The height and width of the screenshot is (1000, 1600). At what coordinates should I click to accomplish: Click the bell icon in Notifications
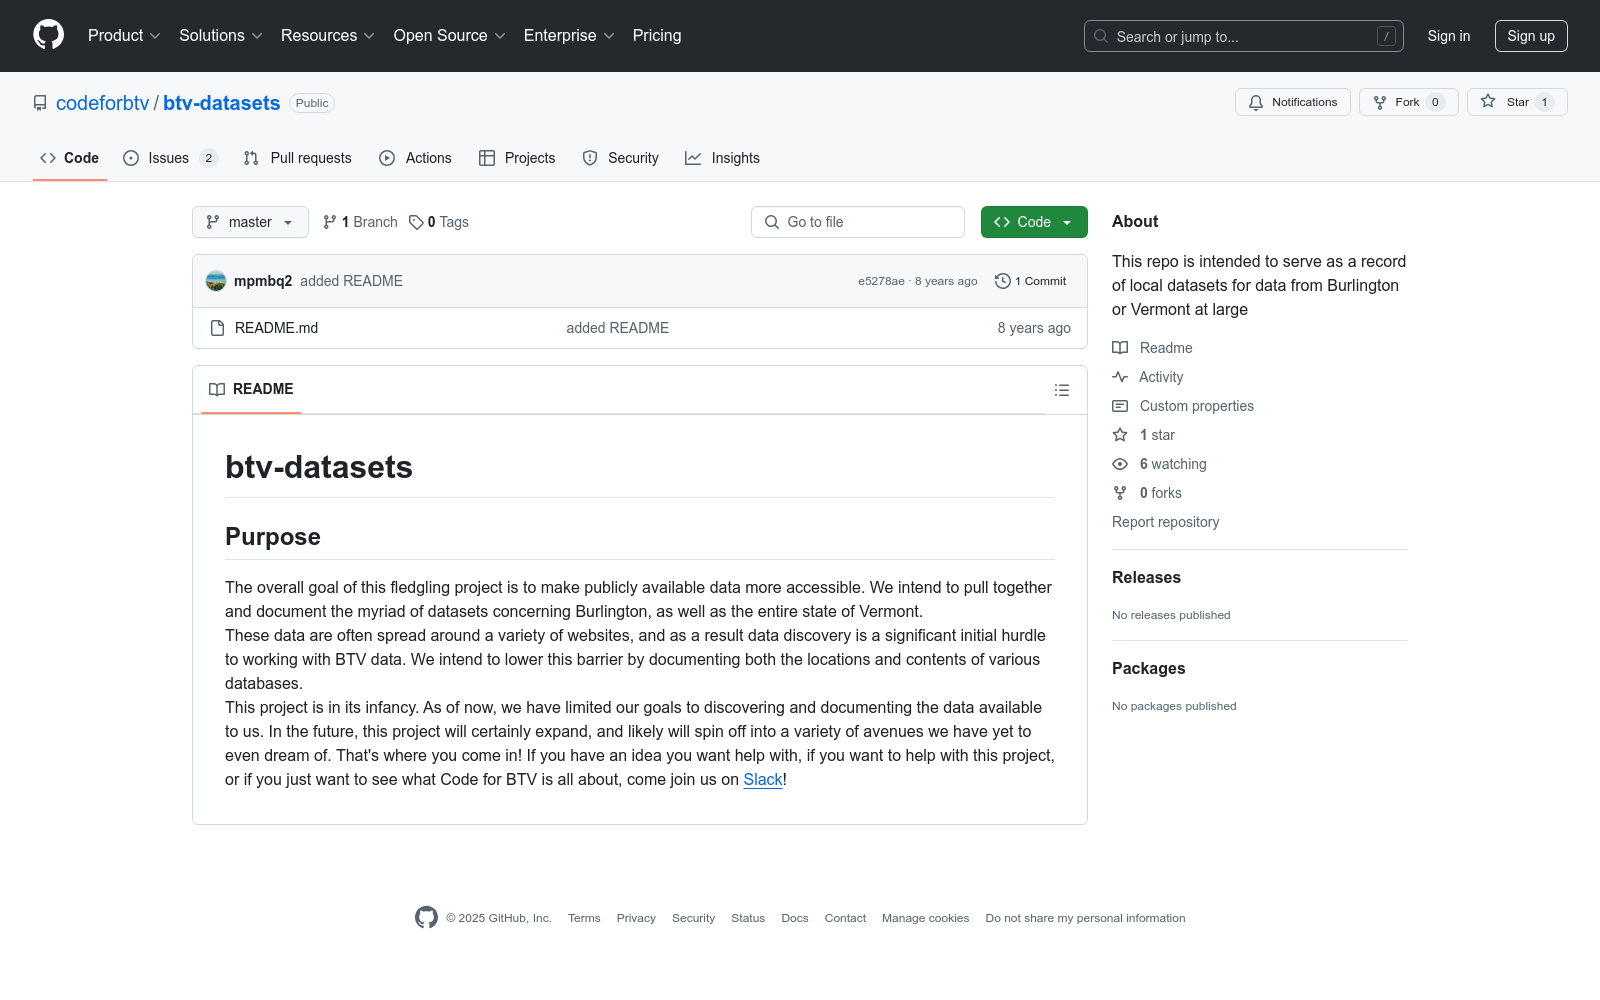coord(1256,102)
